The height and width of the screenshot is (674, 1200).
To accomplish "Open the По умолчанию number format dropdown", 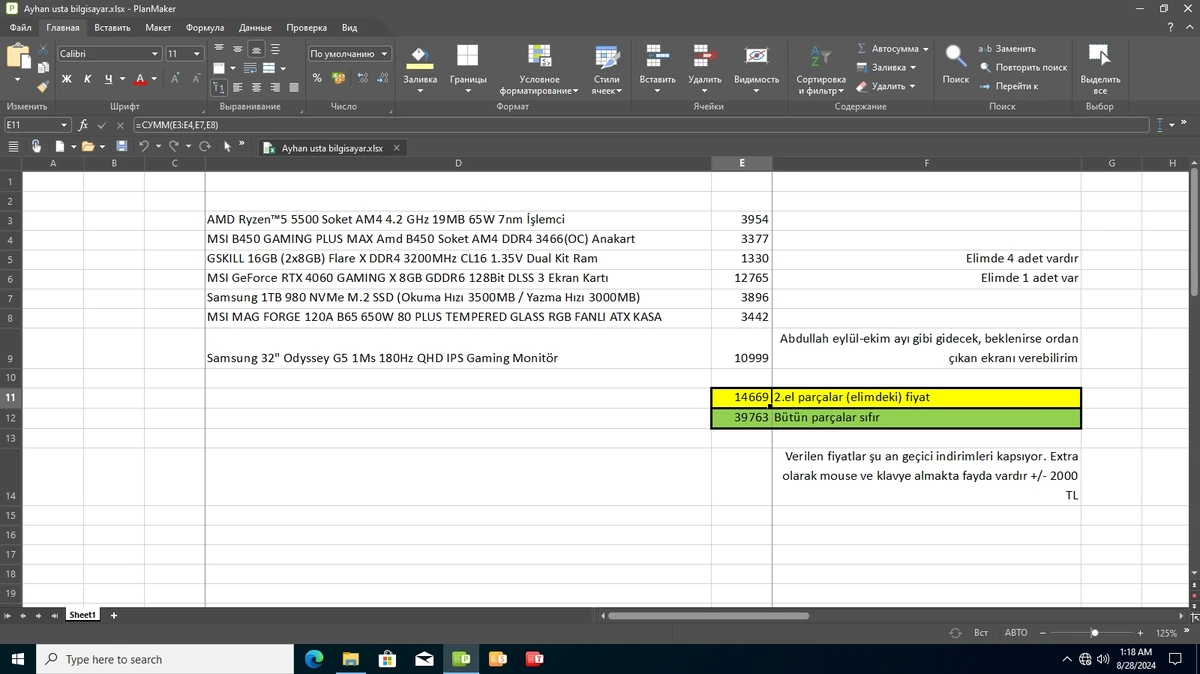I will click(x=350, y=54).
